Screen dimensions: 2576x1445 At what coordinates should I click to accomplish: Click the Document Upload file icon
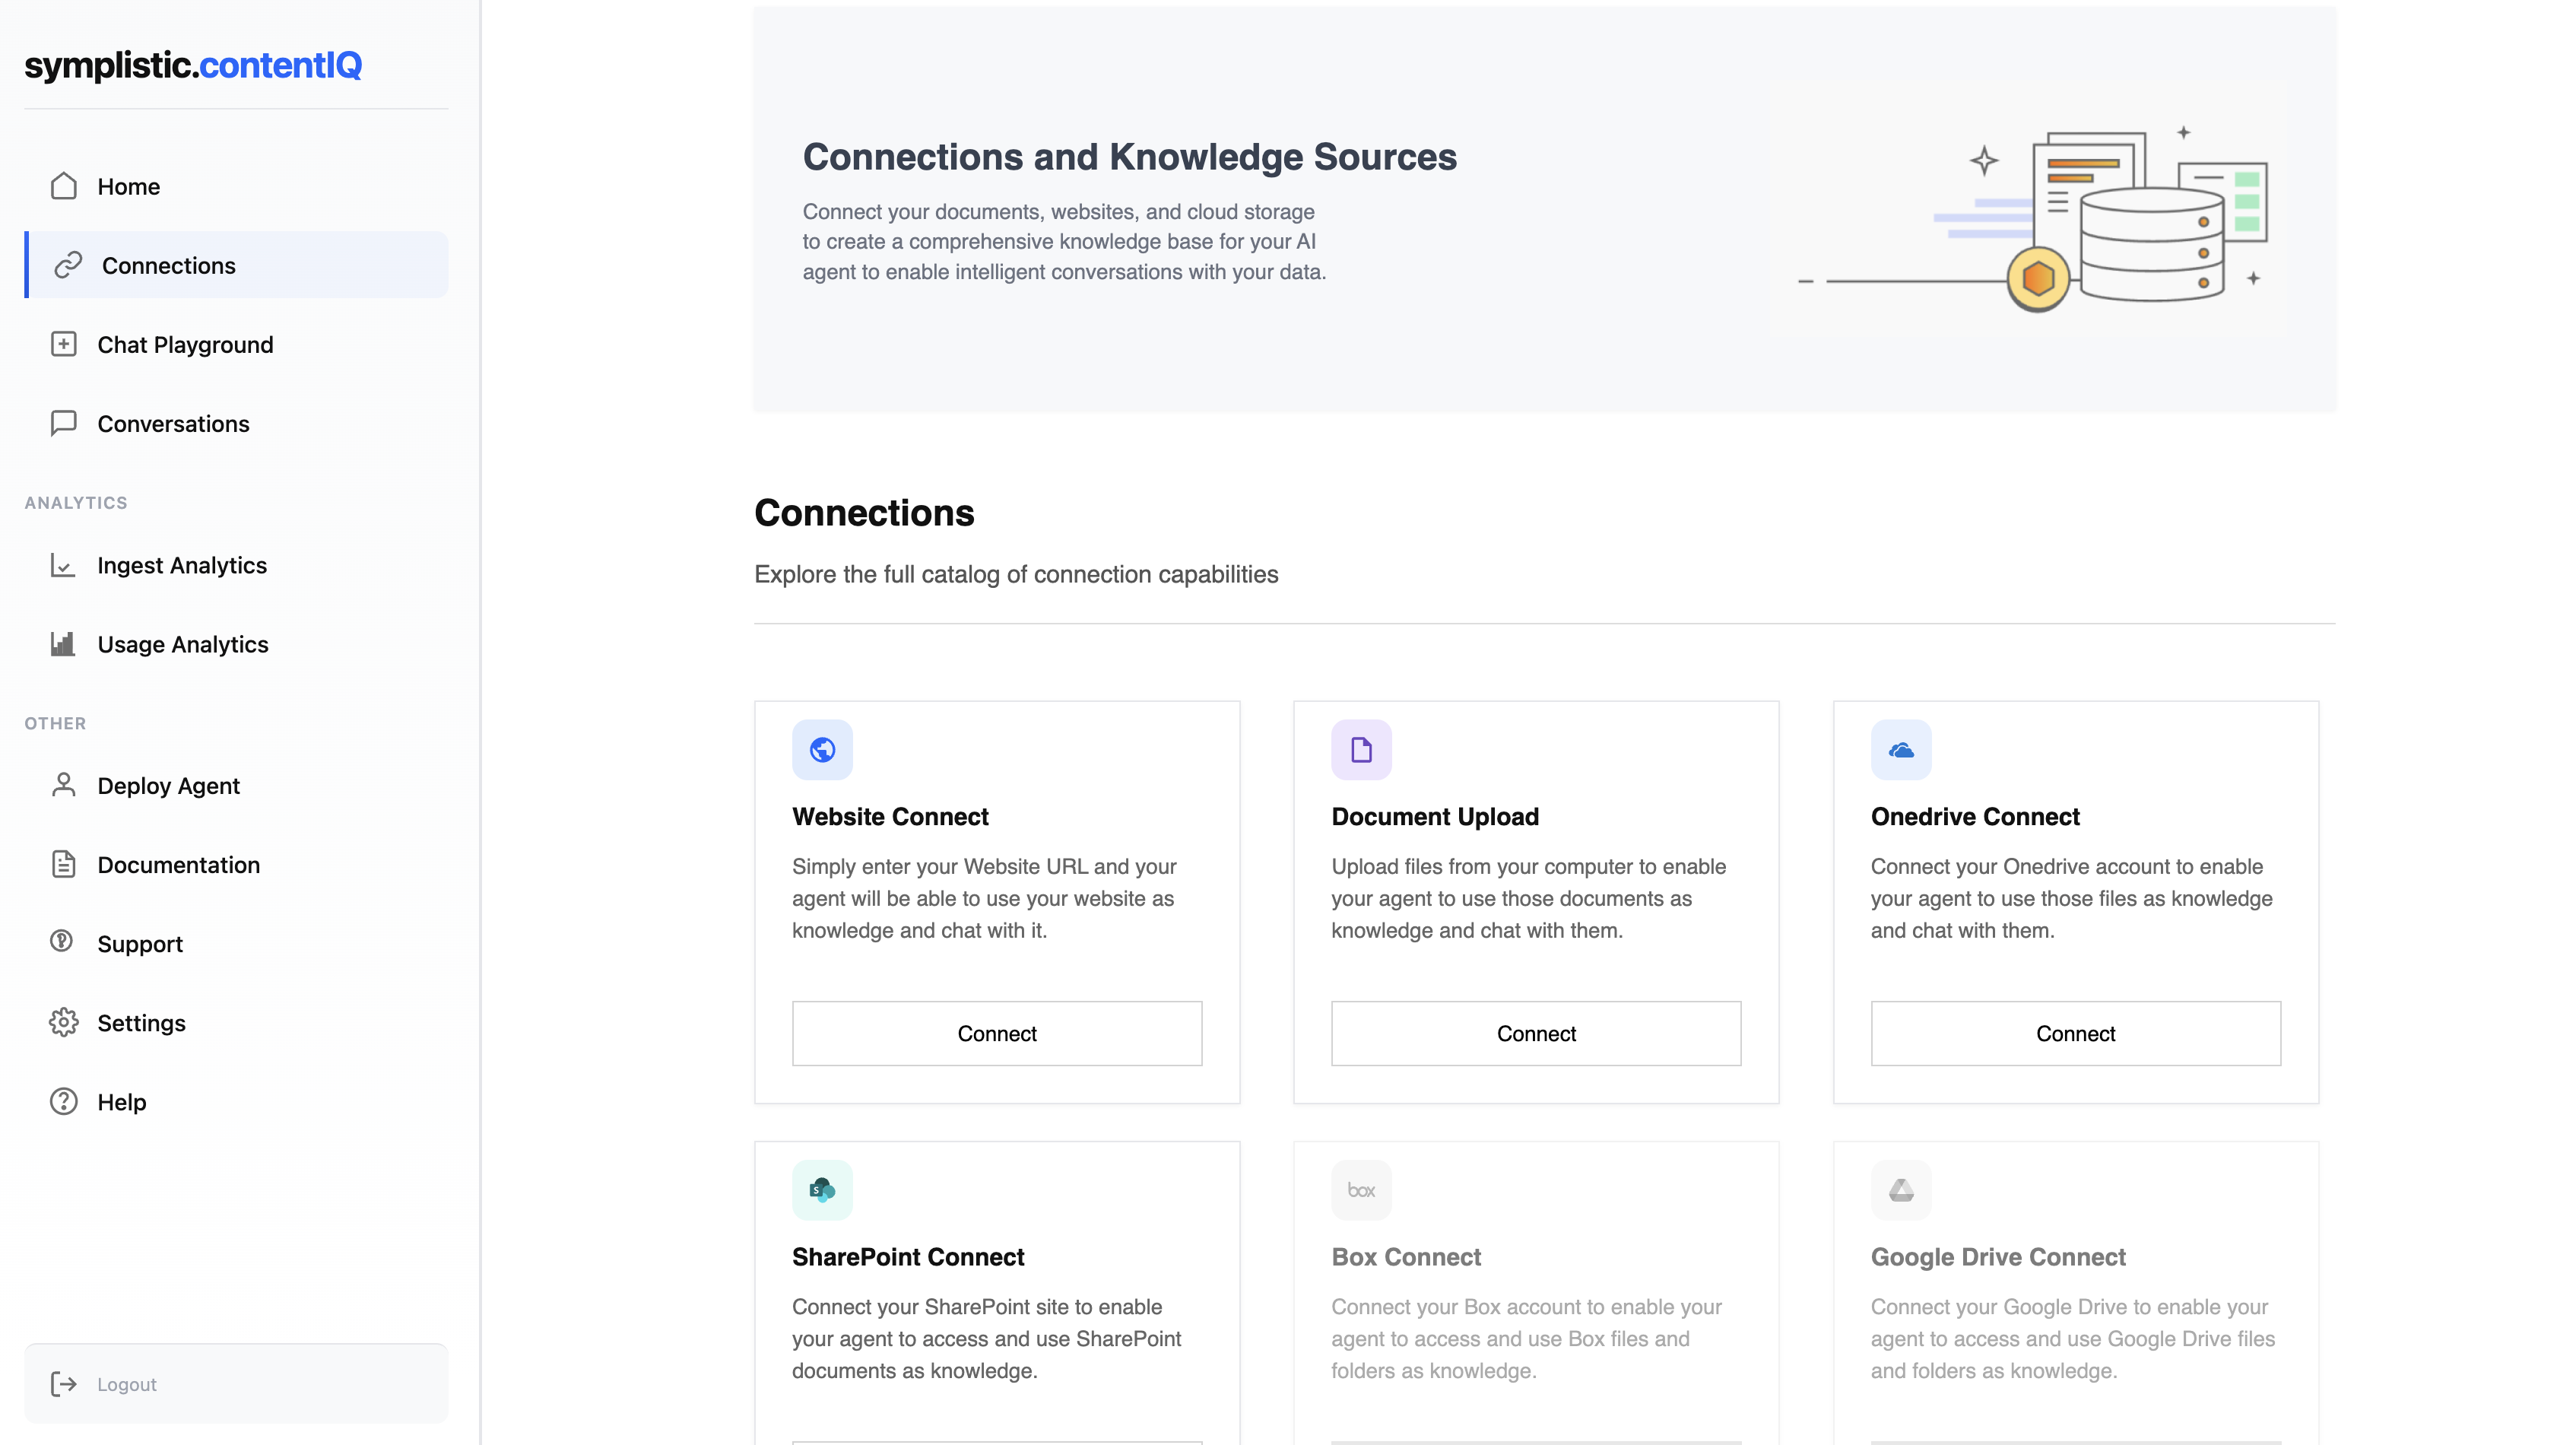(x=1361, y=749)
